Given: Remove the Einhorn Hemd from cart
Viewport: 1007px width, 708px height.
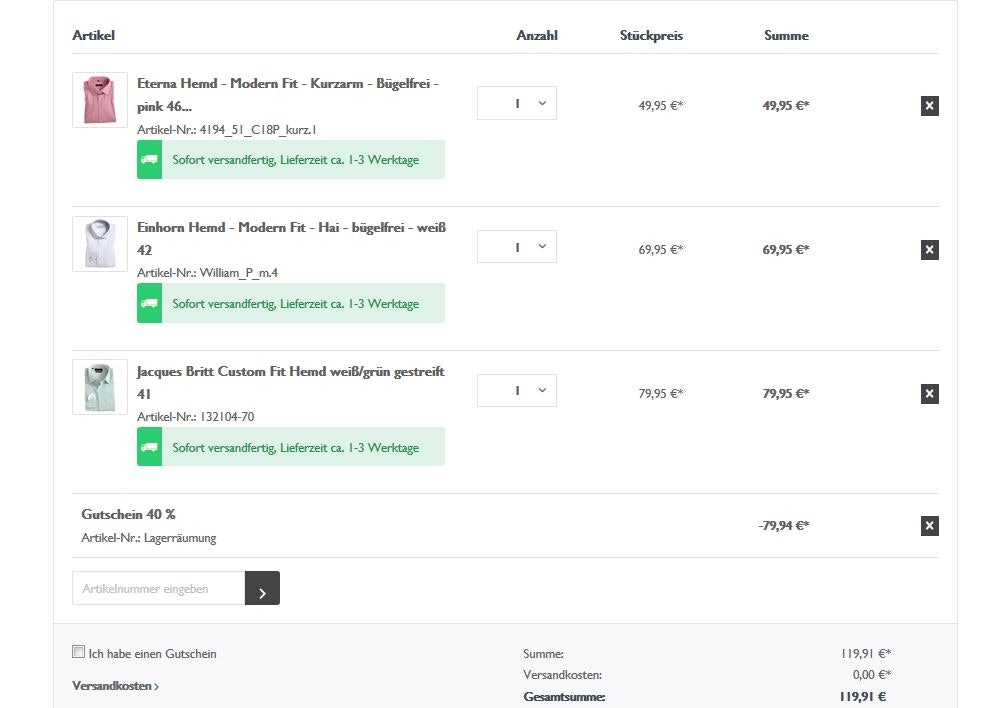Looking at the screenshot, I should [x=929, y=250].
